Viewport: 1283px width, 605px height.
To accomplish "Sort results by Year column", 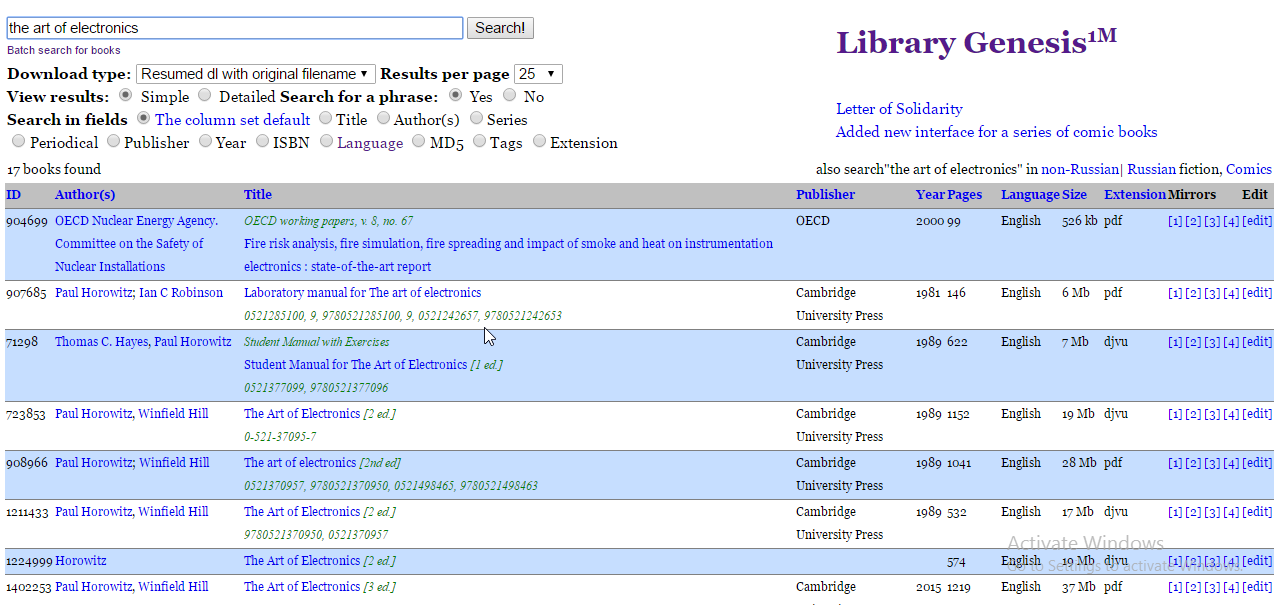I will 930,195.
